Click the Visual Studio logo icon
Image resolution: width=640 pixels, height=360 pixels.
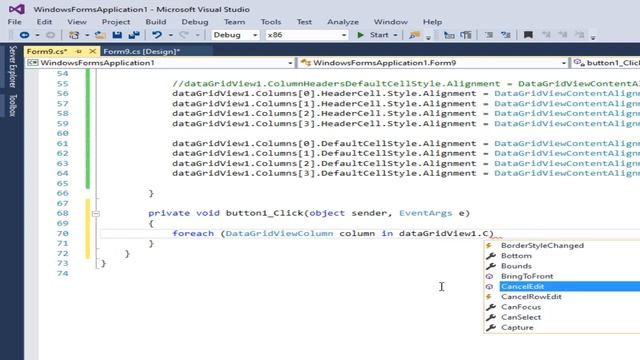coord(16,9)
